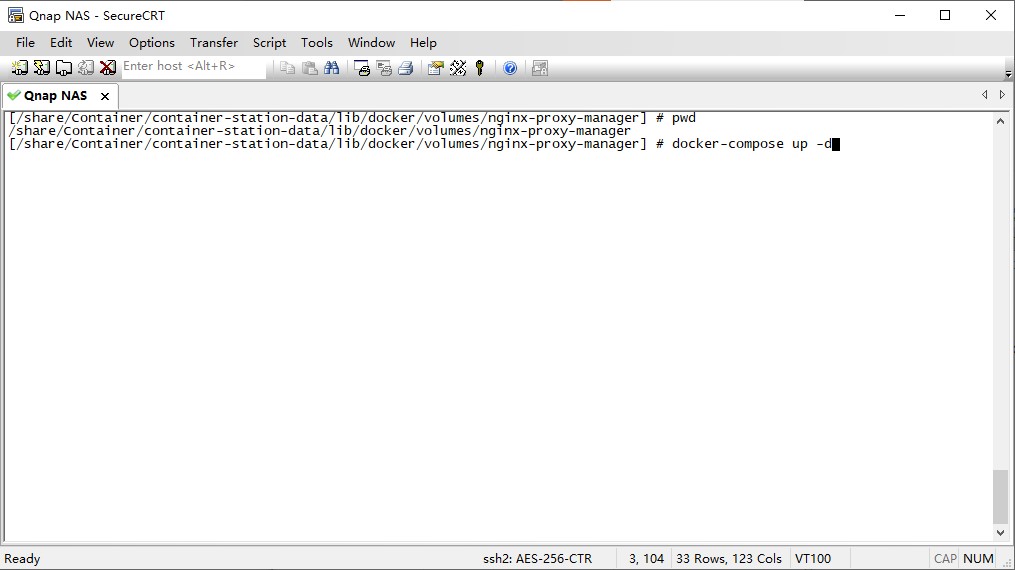Open Session Options from toolbar icon
This screenshot has height=570, width=1015.
click(x=436, y=68)
